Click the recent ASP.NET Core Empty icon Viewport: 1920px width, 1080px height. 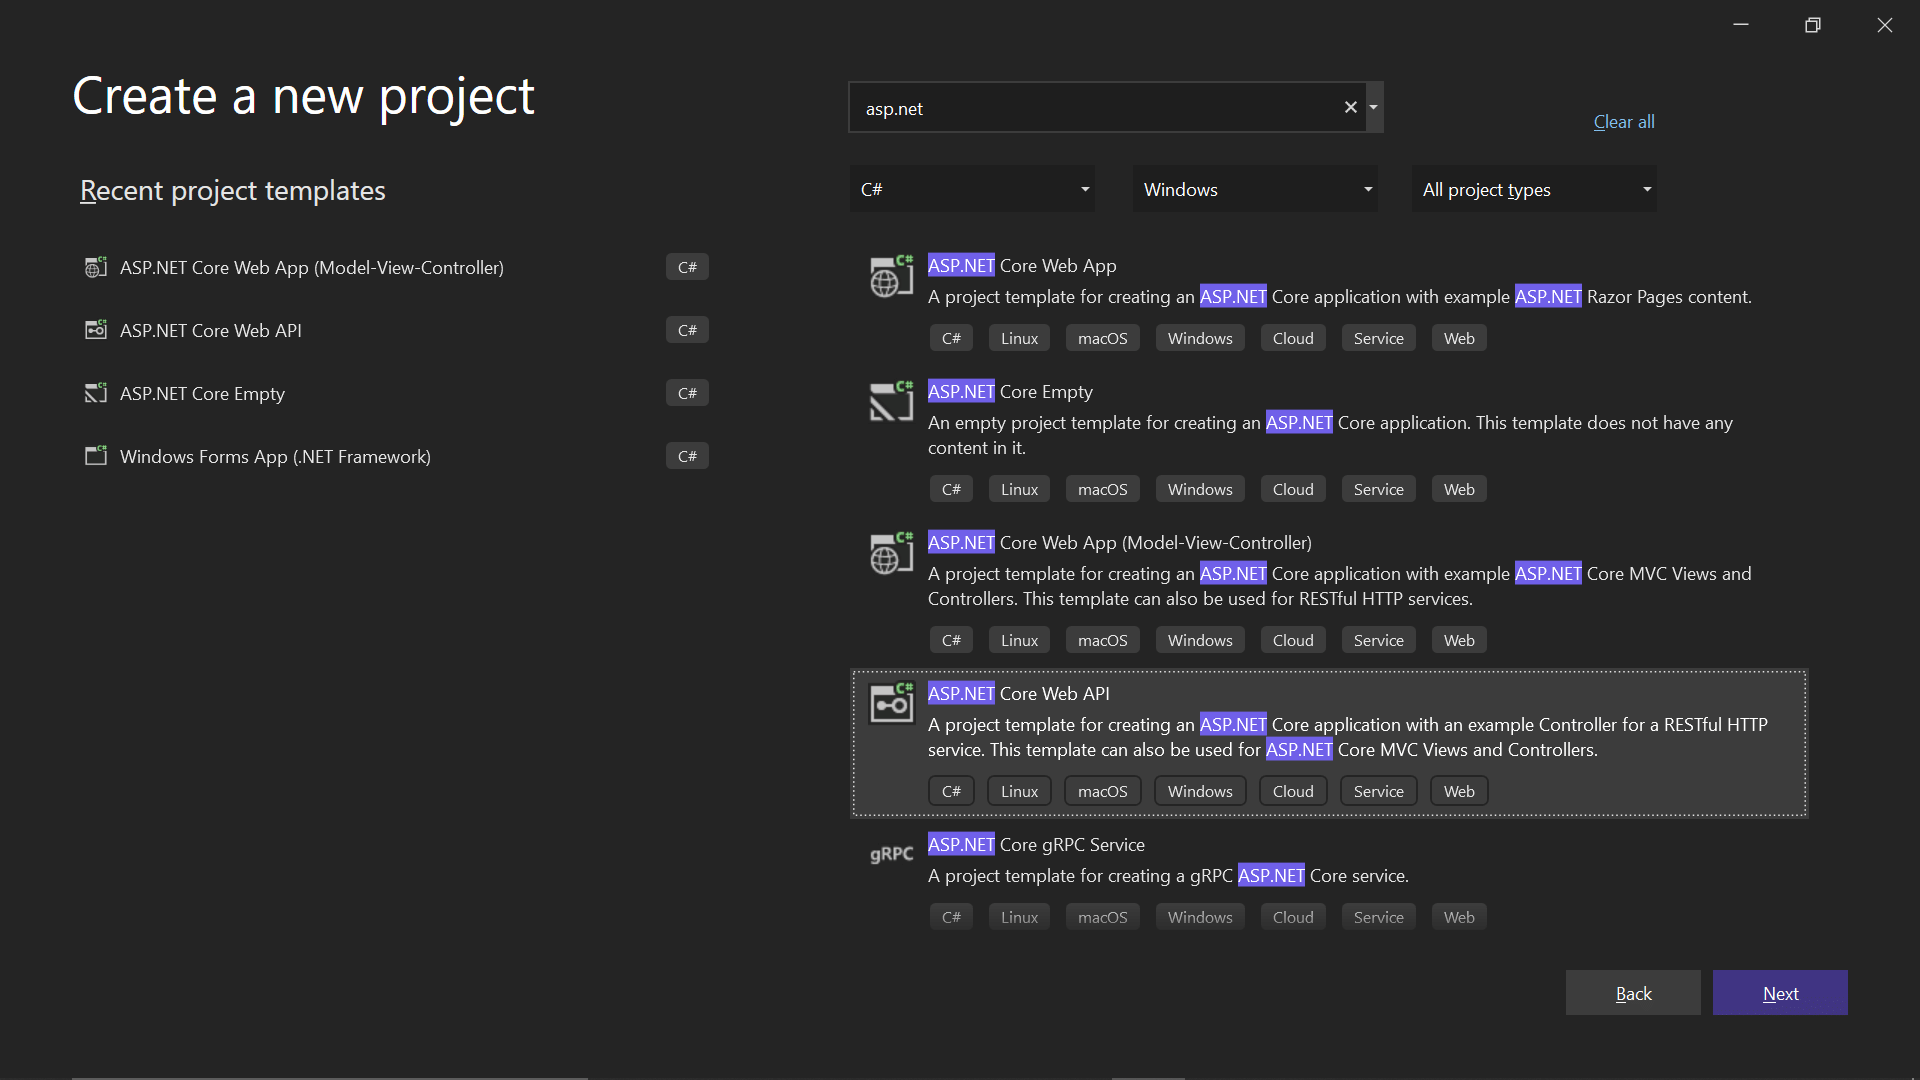[x=96, y=393]
